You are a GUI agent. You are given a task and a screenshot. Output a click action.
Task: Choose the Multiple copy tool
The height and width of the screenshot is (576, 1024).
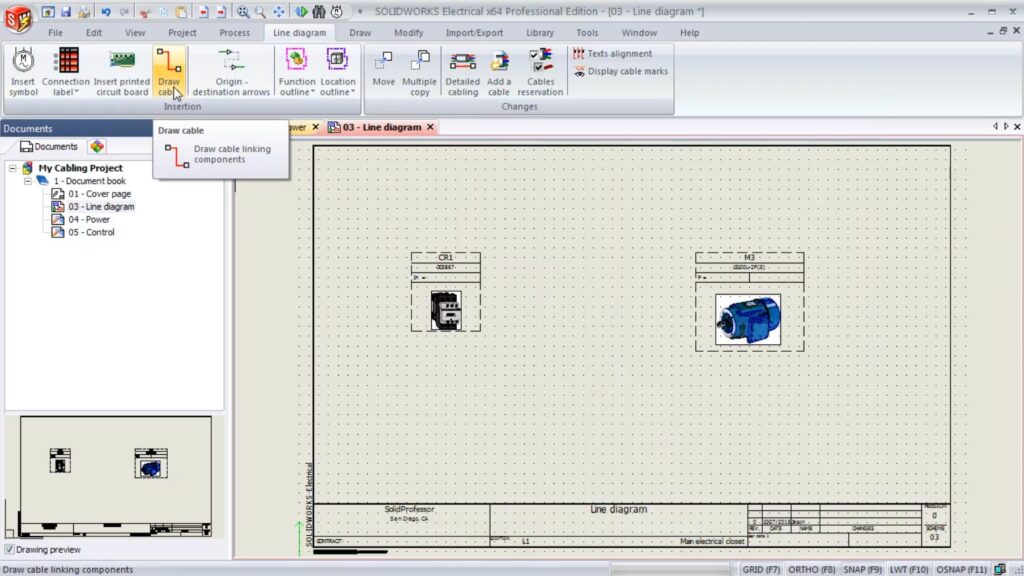[x=419, y=72]
